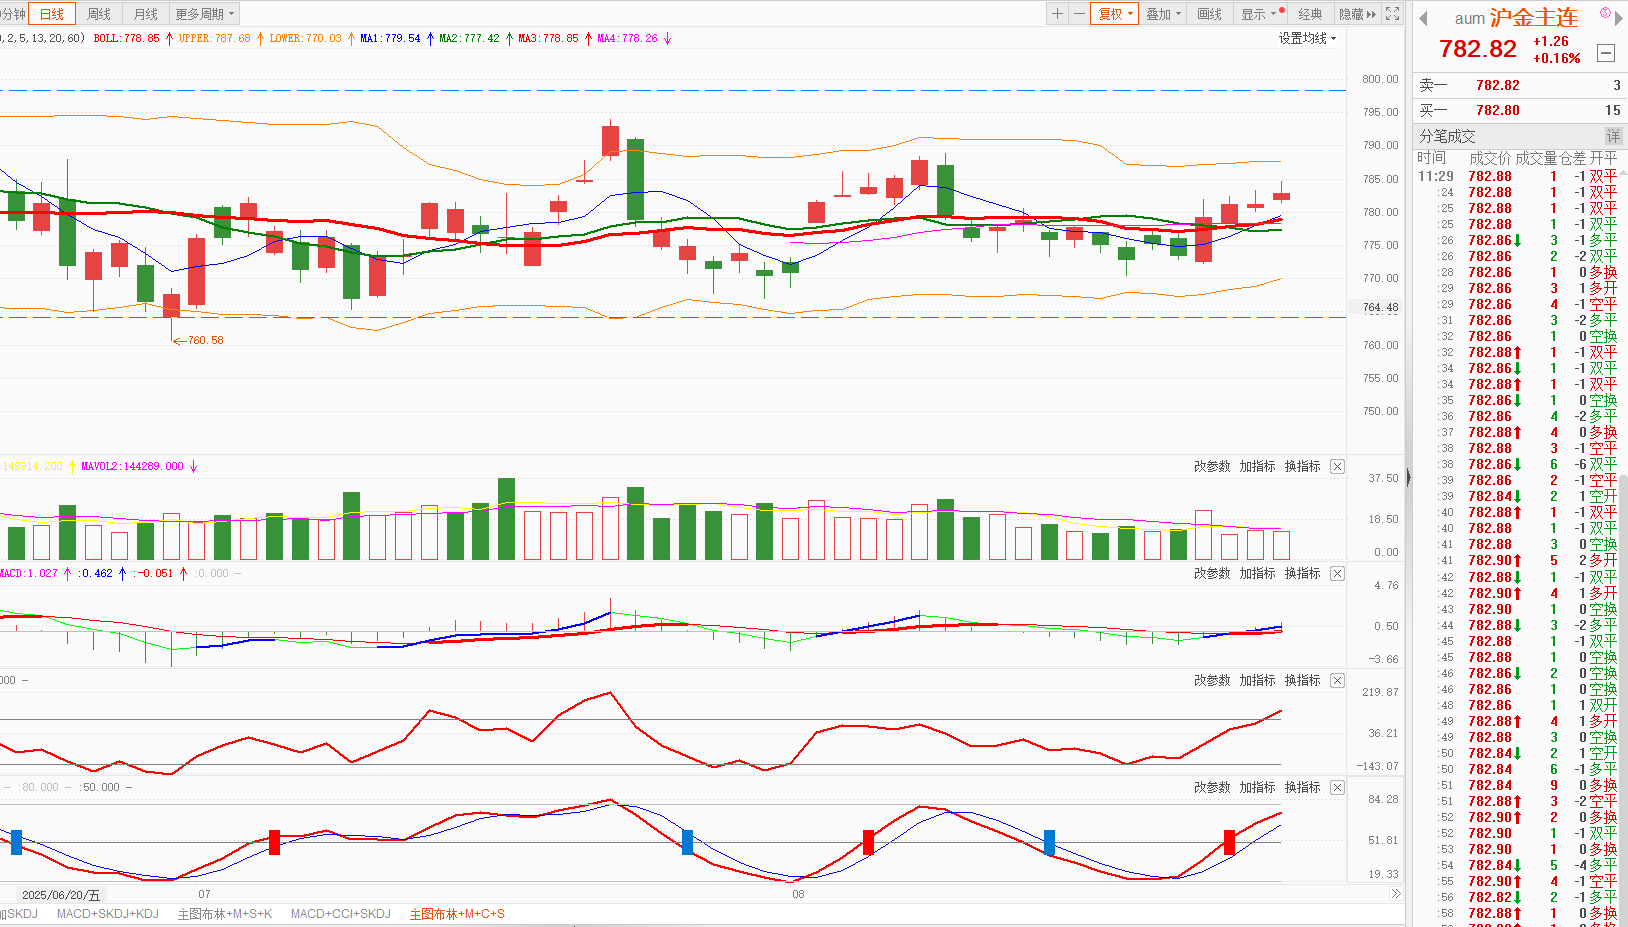Open 更多周期 period dropdown
The height and width of the screenshot is (927, 1628).
click(x=205, y=14)
